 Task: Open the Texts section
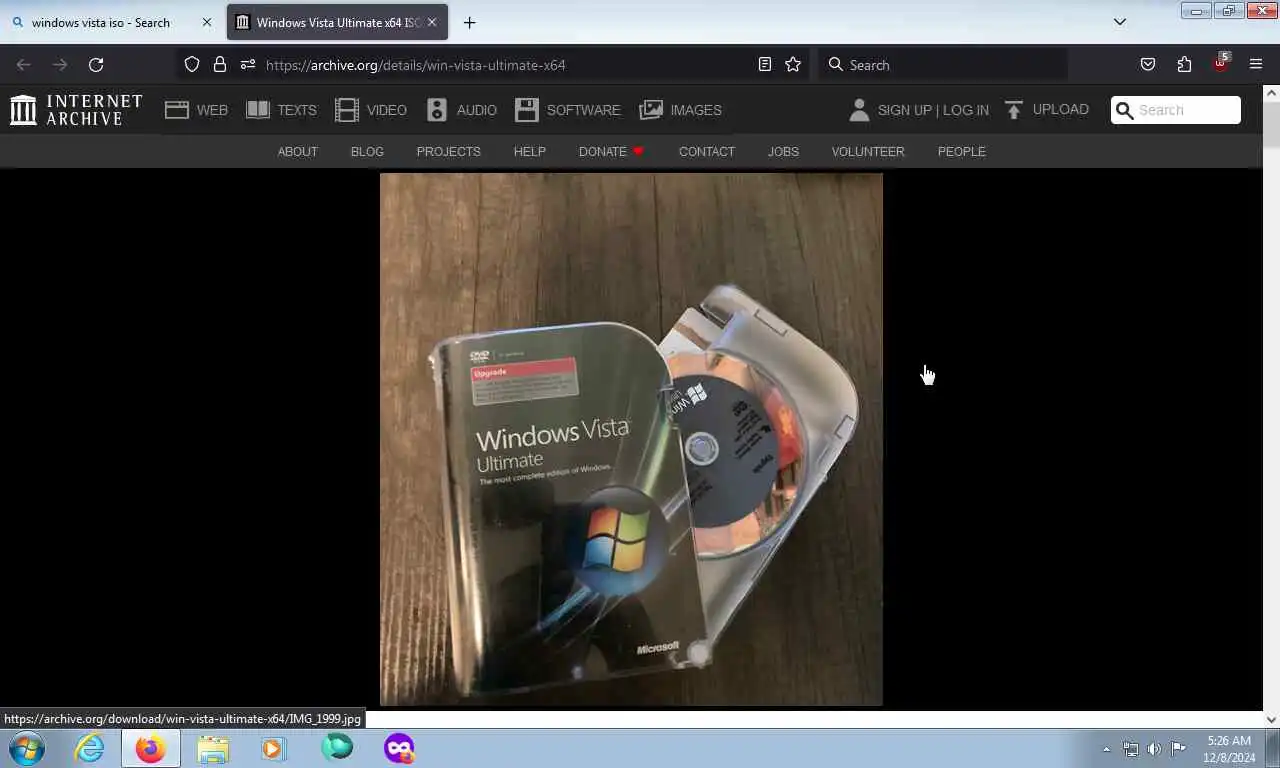(281, 110)
